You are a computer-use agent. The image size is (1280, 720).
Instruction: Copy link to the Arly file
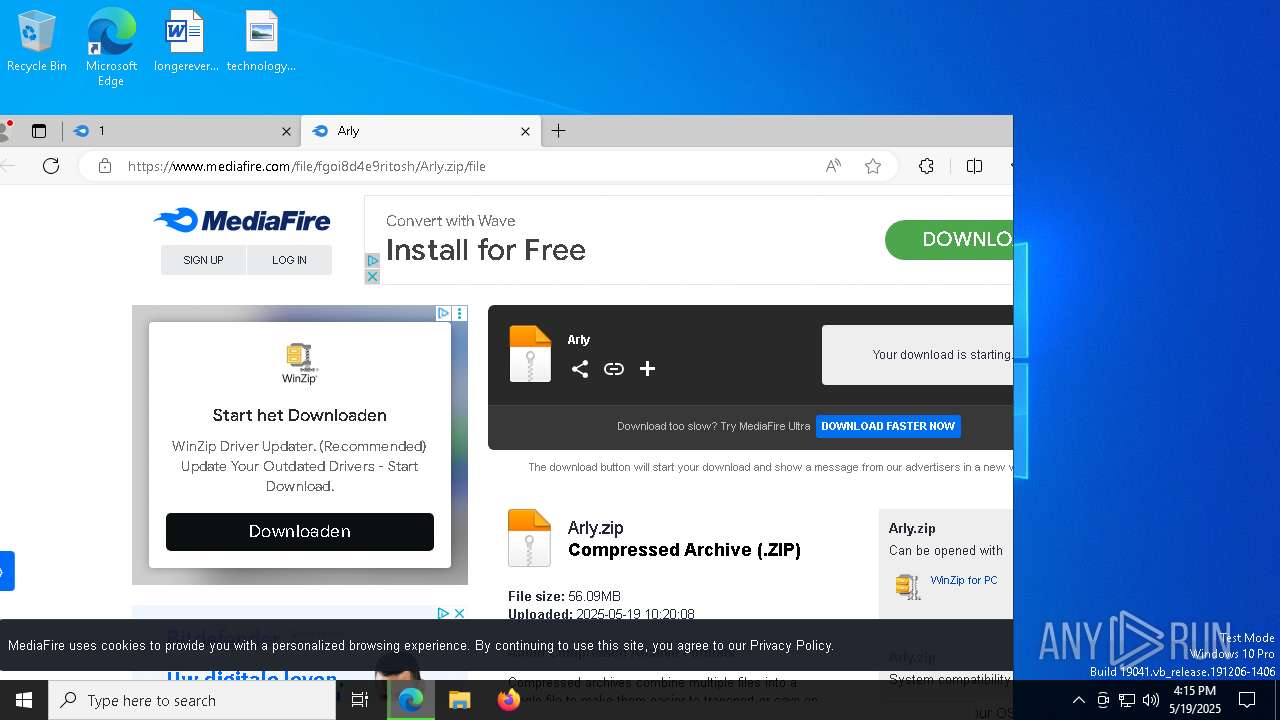[x=614, y=369]
